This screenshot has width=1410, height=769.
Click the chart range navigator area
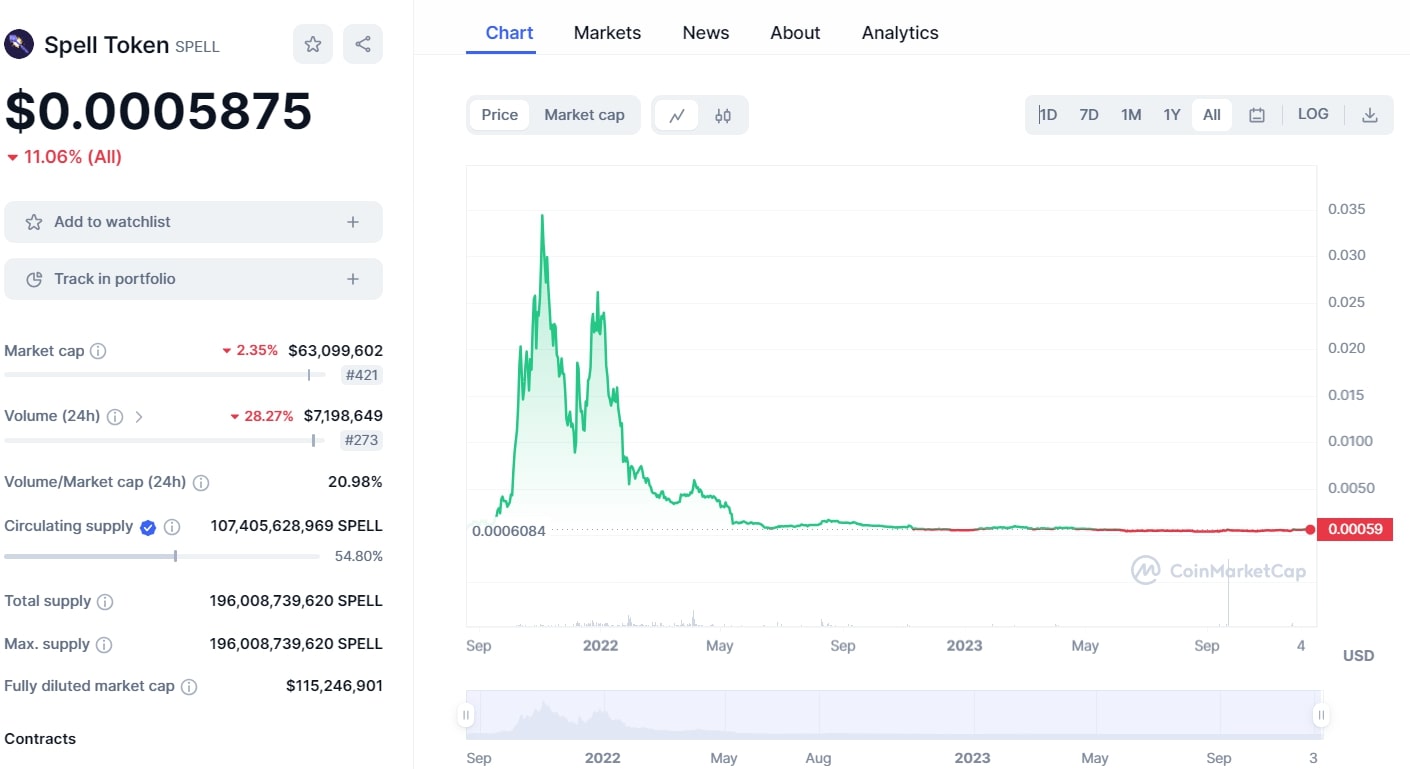click(894, 715)
